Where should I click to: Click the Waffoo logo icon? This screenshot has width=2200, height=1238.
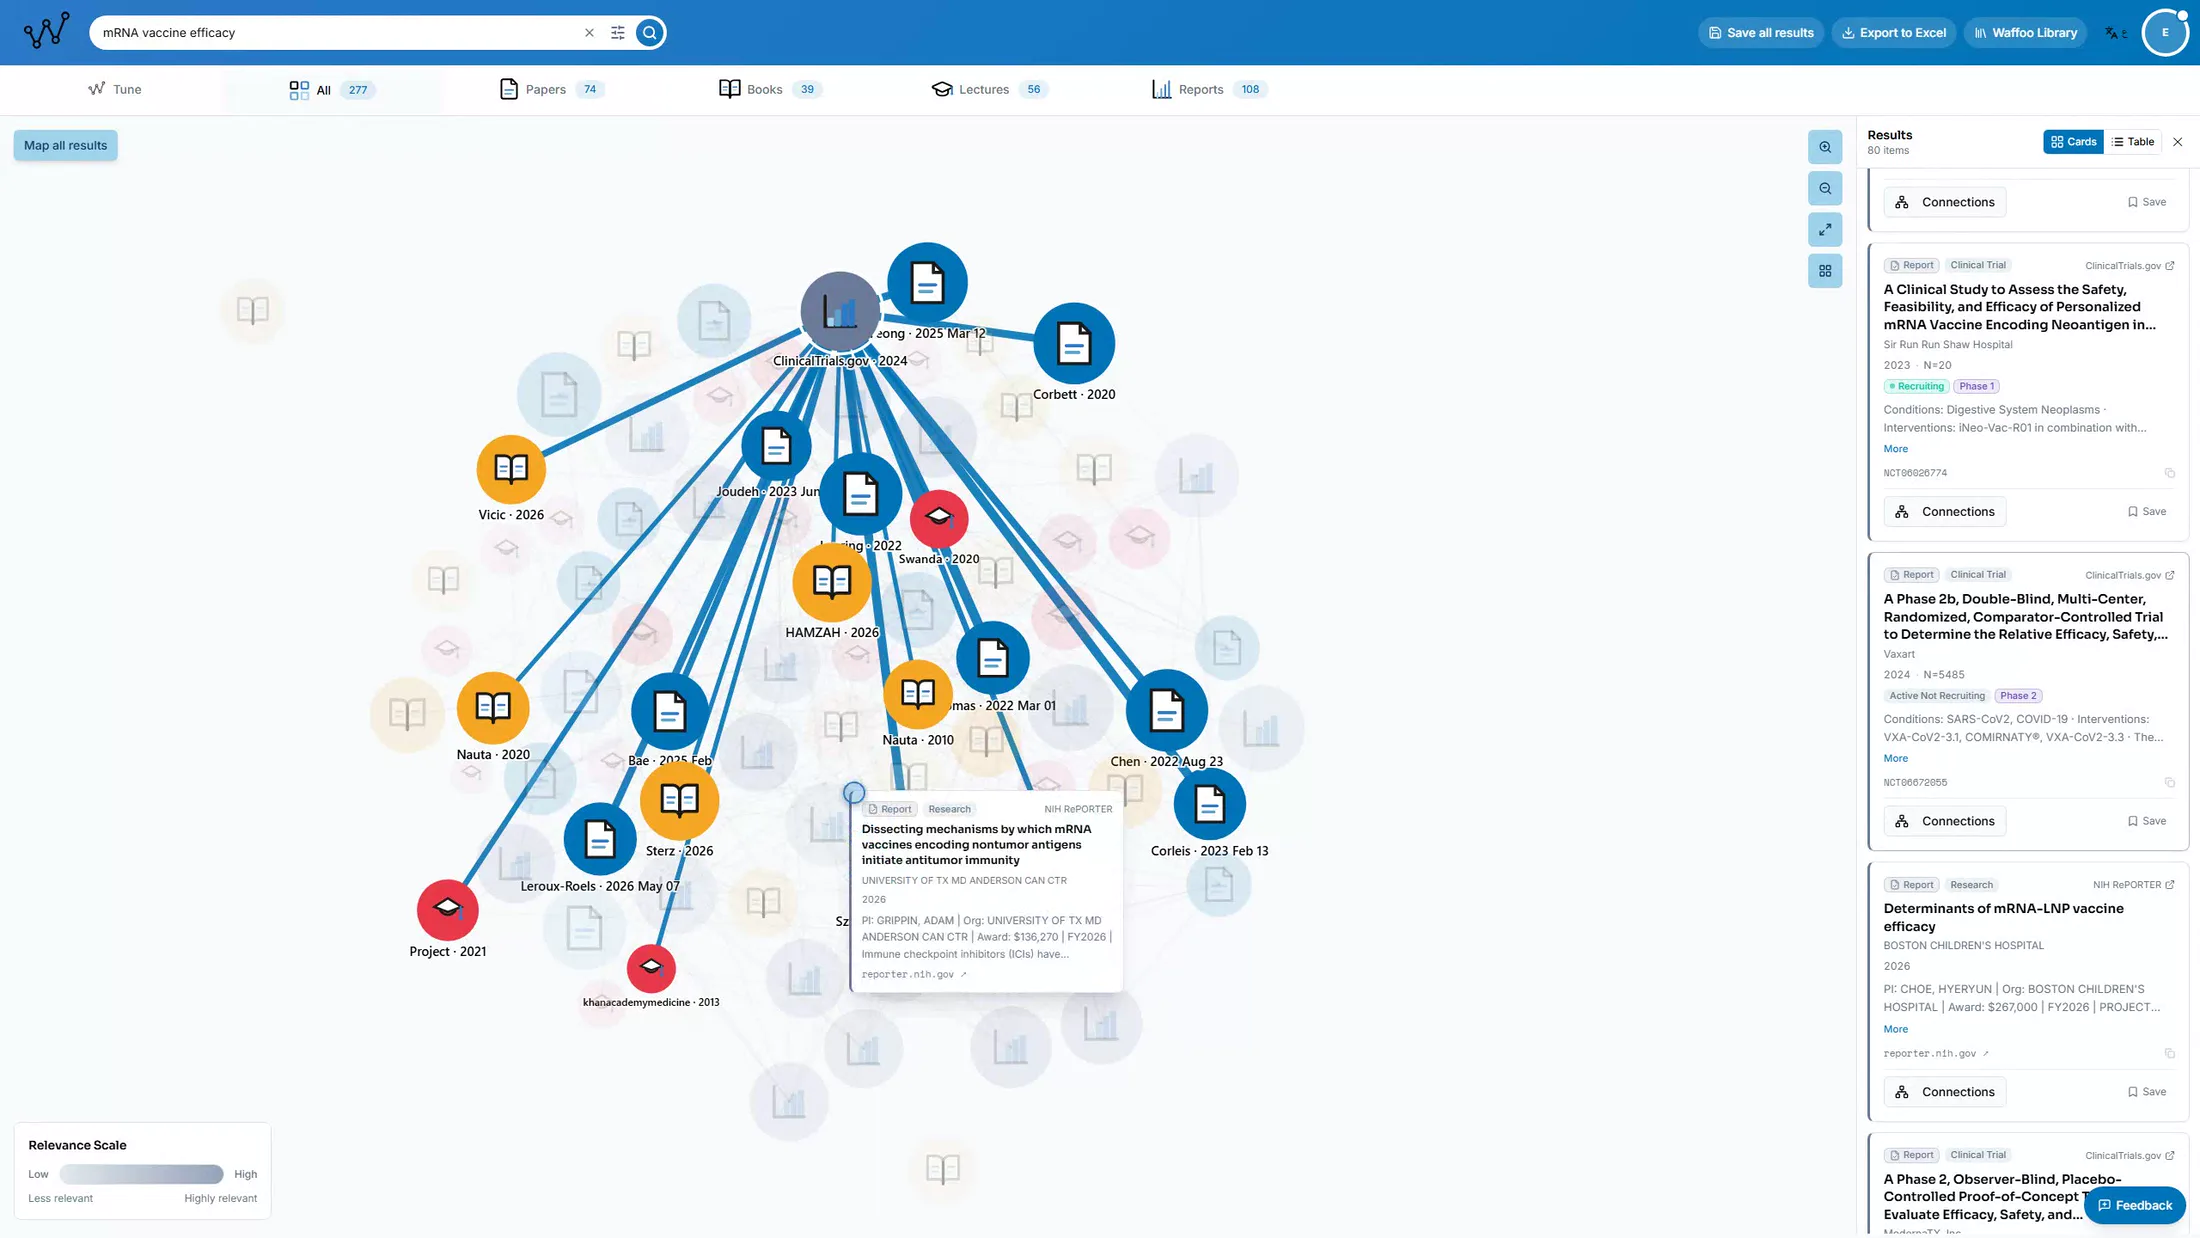pyautogui.click(x=47, y=32)
